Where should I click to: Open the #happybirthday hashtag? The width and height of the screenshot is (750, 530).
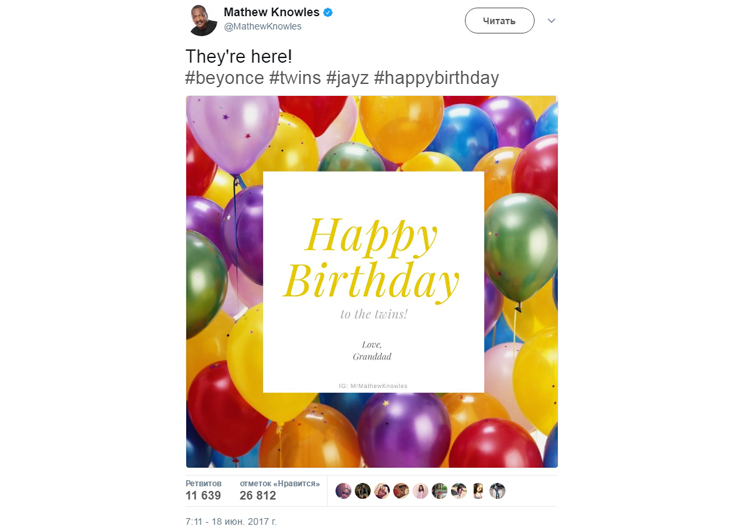pyautogui.click(x=436, y=78)
